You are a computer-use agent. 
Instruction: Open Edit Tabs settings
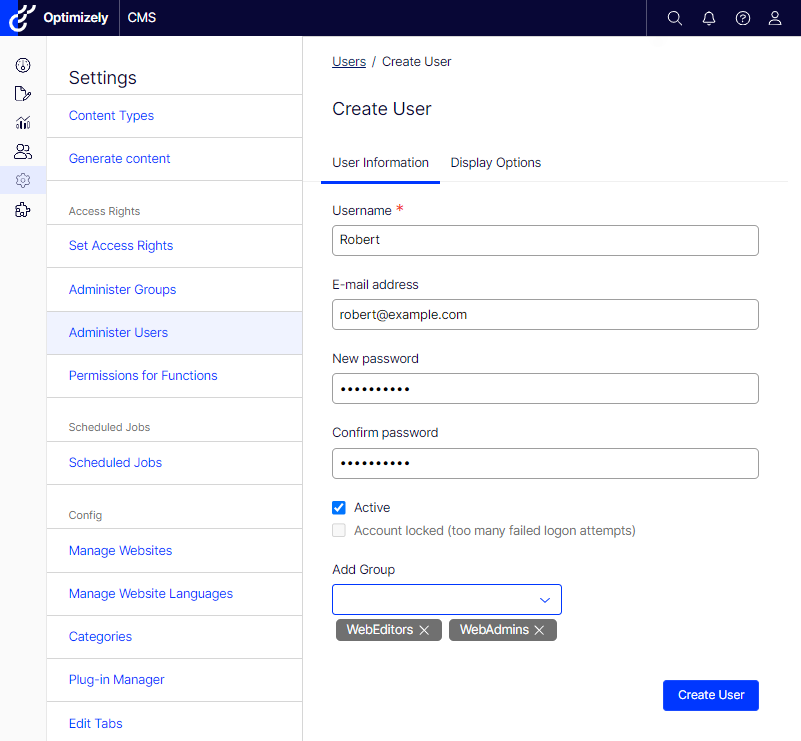[x=96, y=724]
